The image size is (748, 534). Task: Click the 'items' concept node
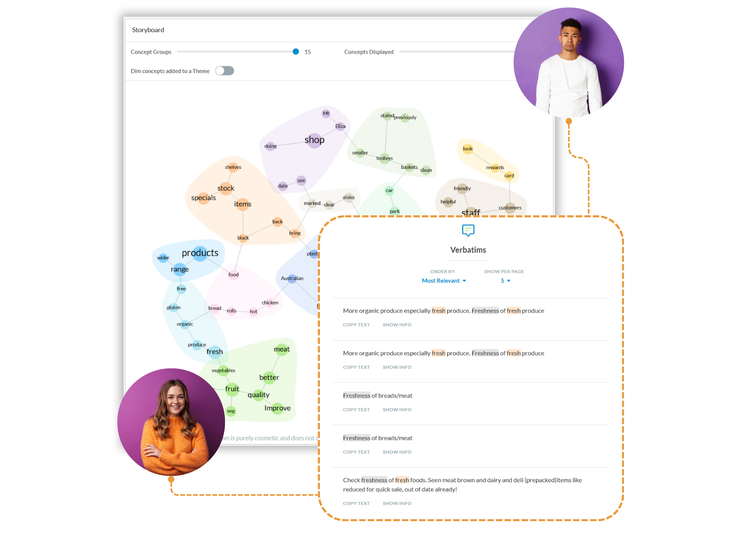(242, 204)
